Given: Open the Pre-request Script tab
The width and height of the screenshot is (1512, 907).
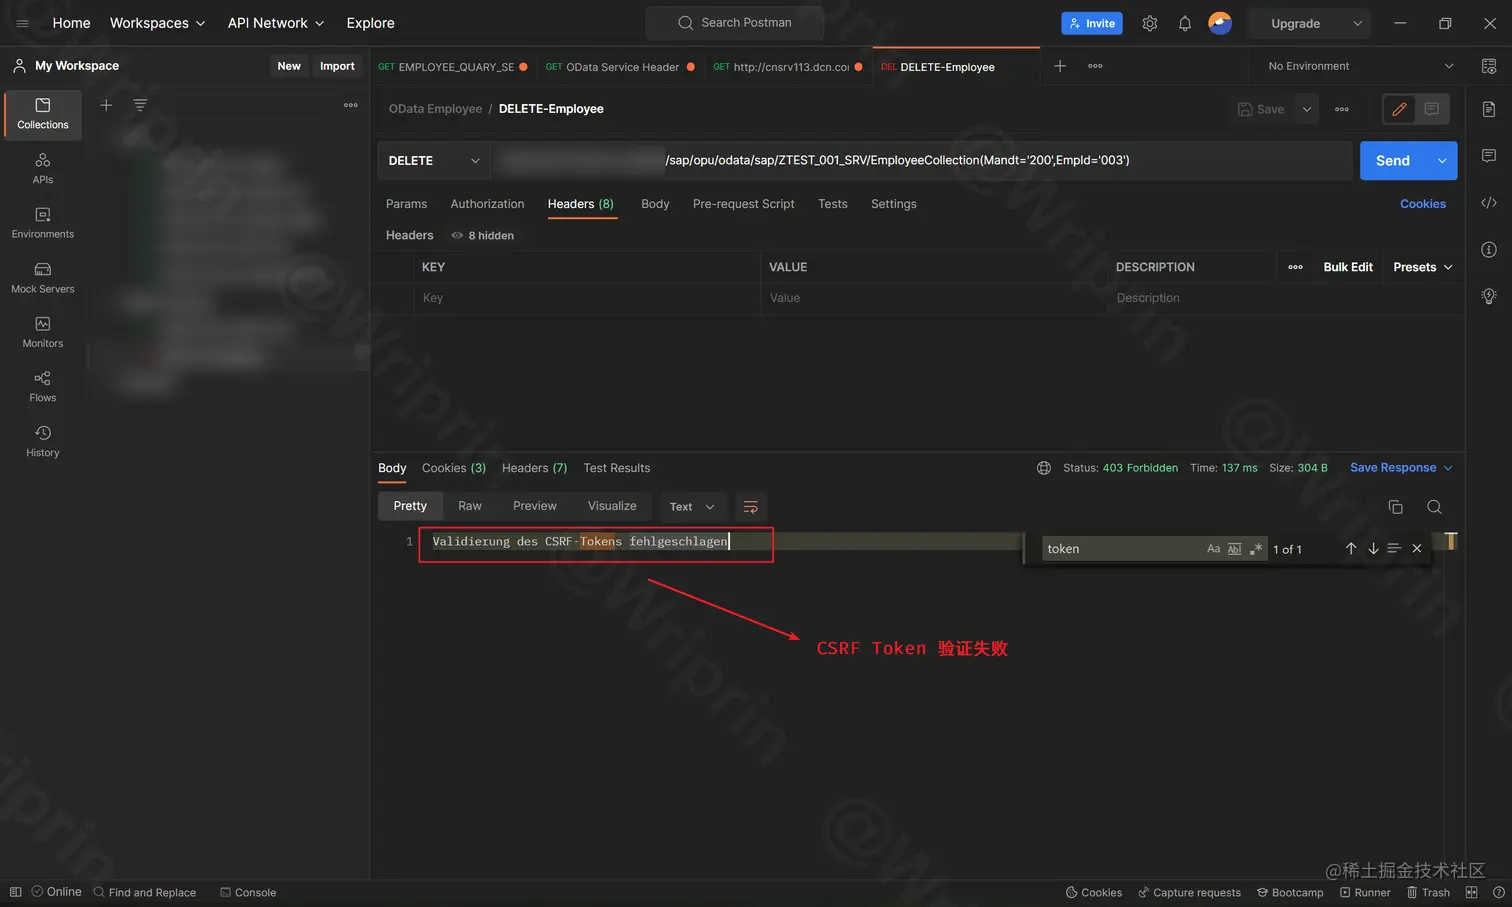Looking at the screenshot, I should coord(743,204).
